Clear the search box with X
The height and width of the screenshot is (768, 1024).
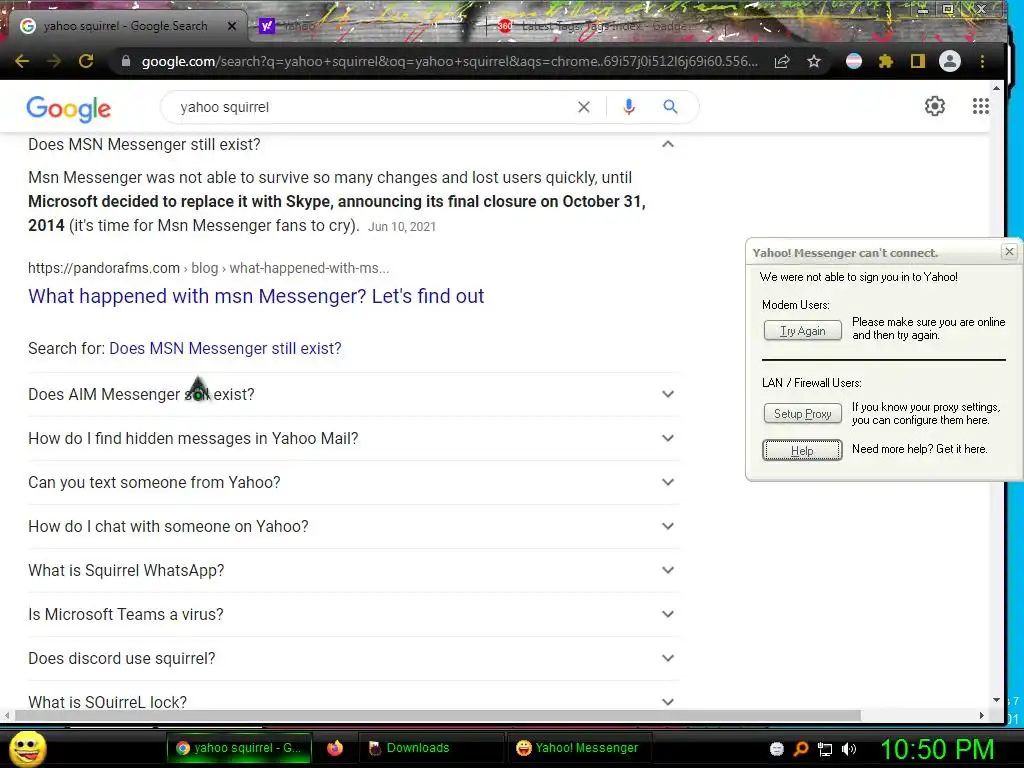(x=584, y=107)
